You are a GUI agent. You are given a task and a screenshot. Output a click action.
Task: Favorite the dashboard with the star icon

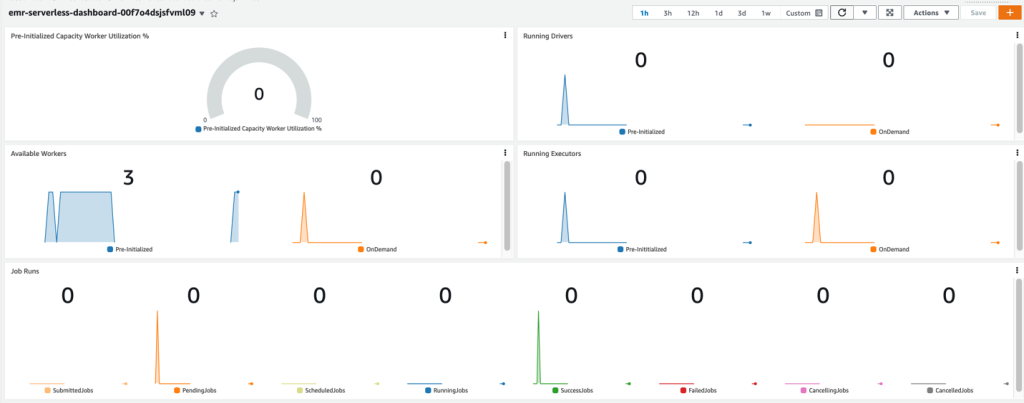pyautogui.click(x=214, y=13)
